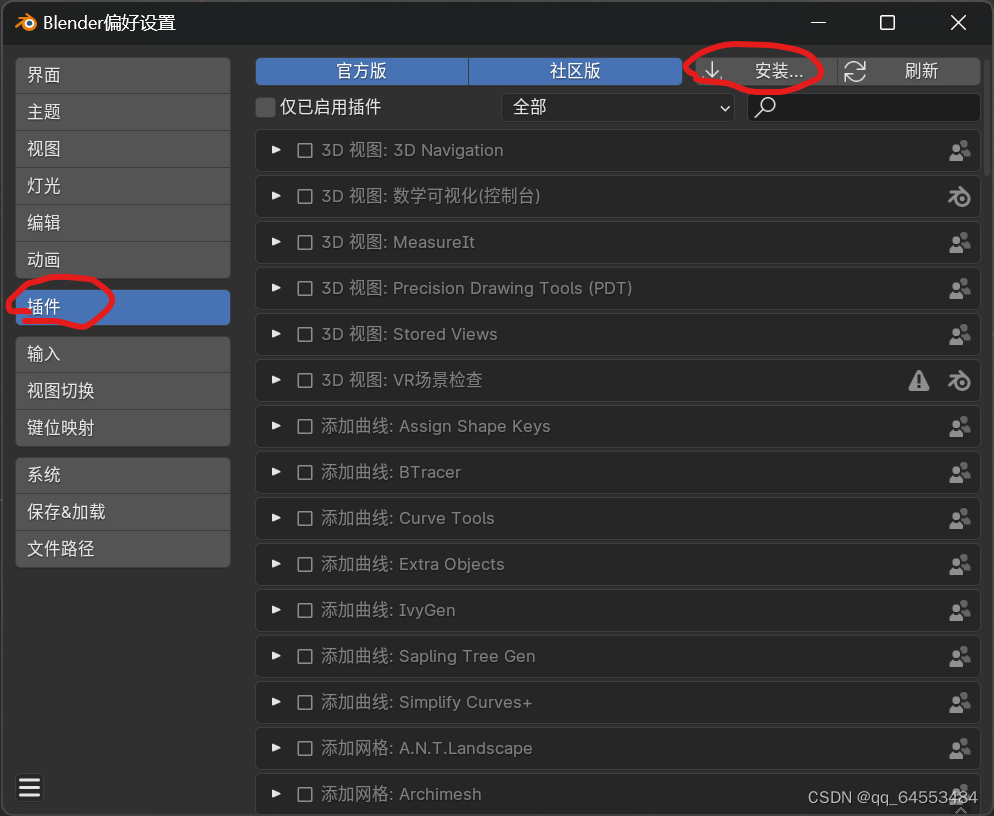Enable the Curve Tools add-on checkbox
Screen dimensions: 994x816
tap(305, 518)
